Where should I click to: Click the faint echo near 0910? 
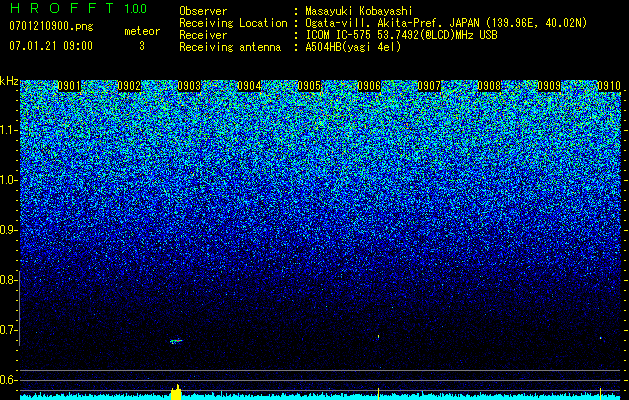(601, 338)
